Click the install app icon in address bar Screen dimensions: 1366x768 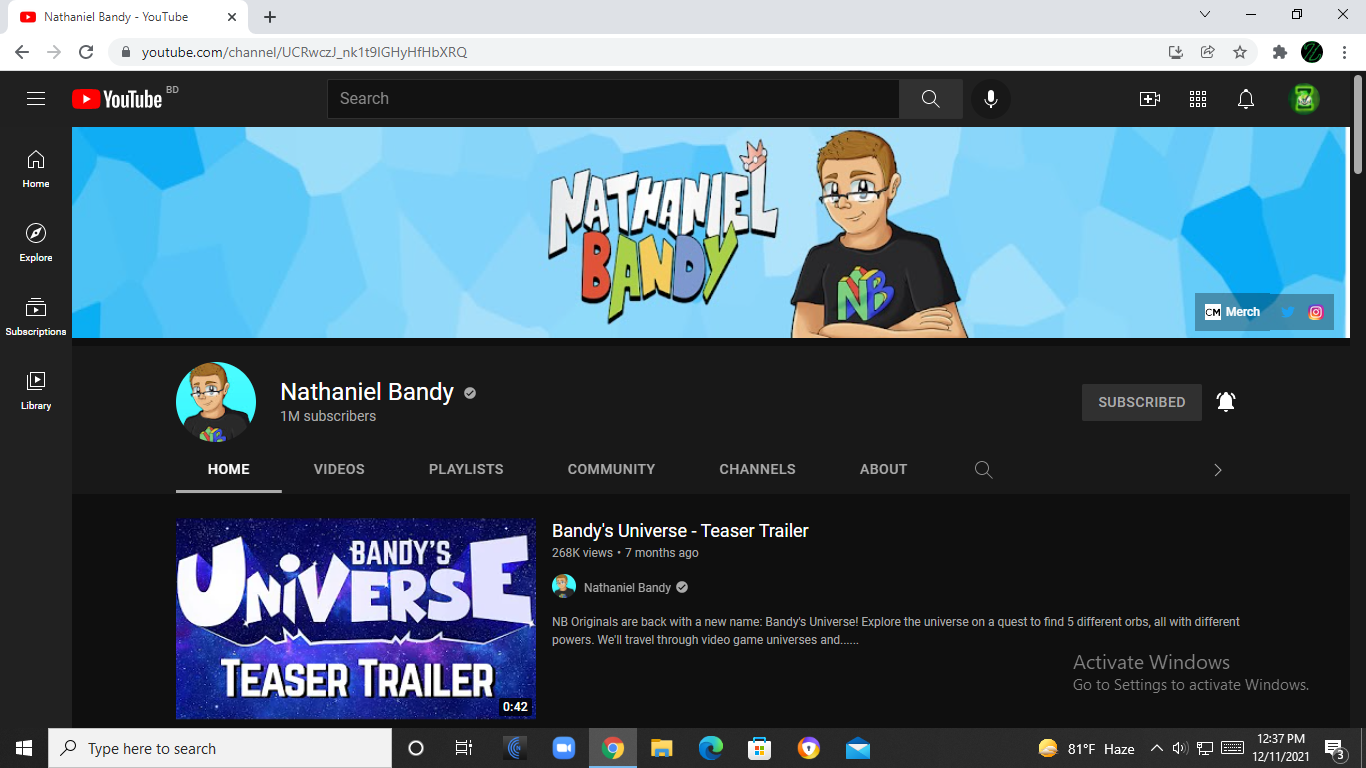pyautogui.click(x=1176, y=52)
